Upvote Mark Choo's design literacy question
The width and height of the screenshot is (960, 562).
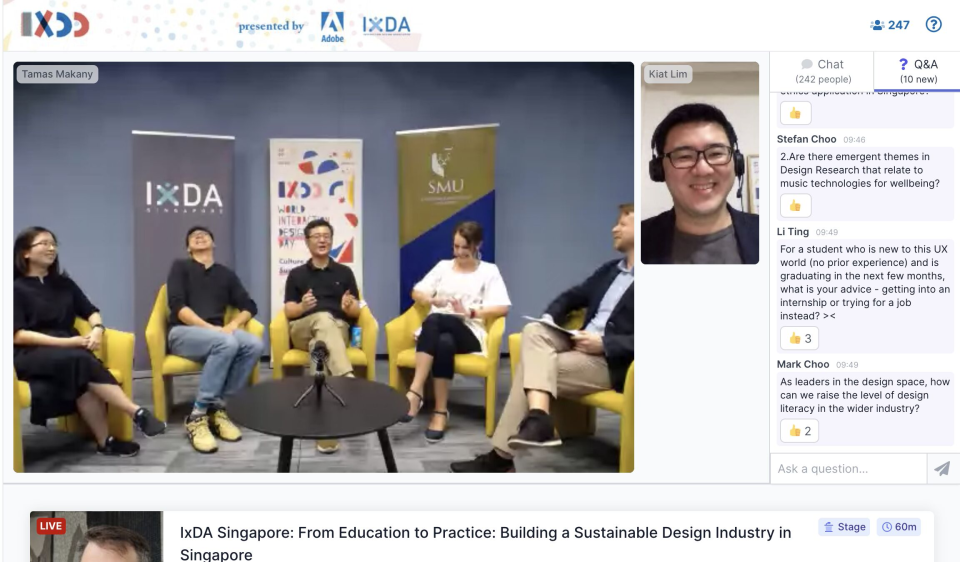799,431
